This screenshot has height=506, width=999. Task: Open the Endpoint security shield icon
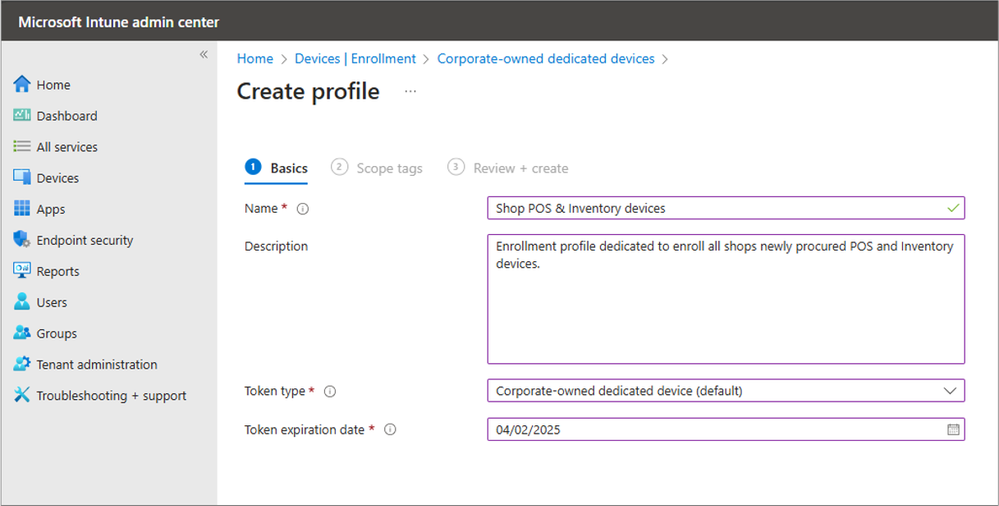pos(22,240)
